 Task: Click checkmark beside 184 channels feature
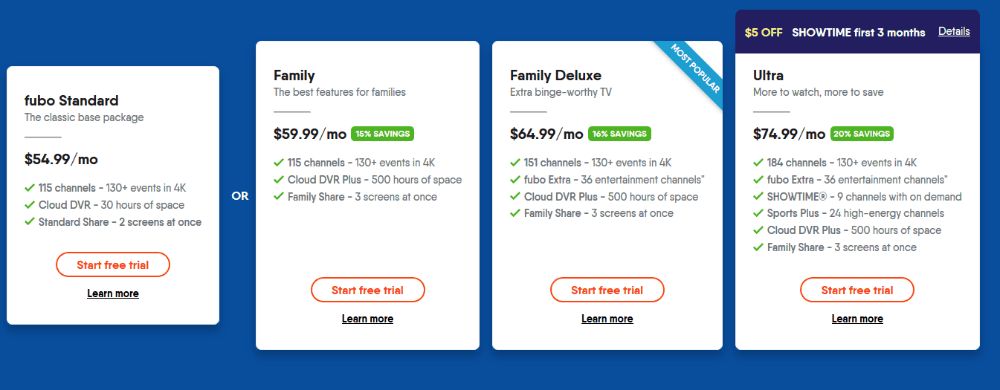pyautogui.click(x=758, y=162)
